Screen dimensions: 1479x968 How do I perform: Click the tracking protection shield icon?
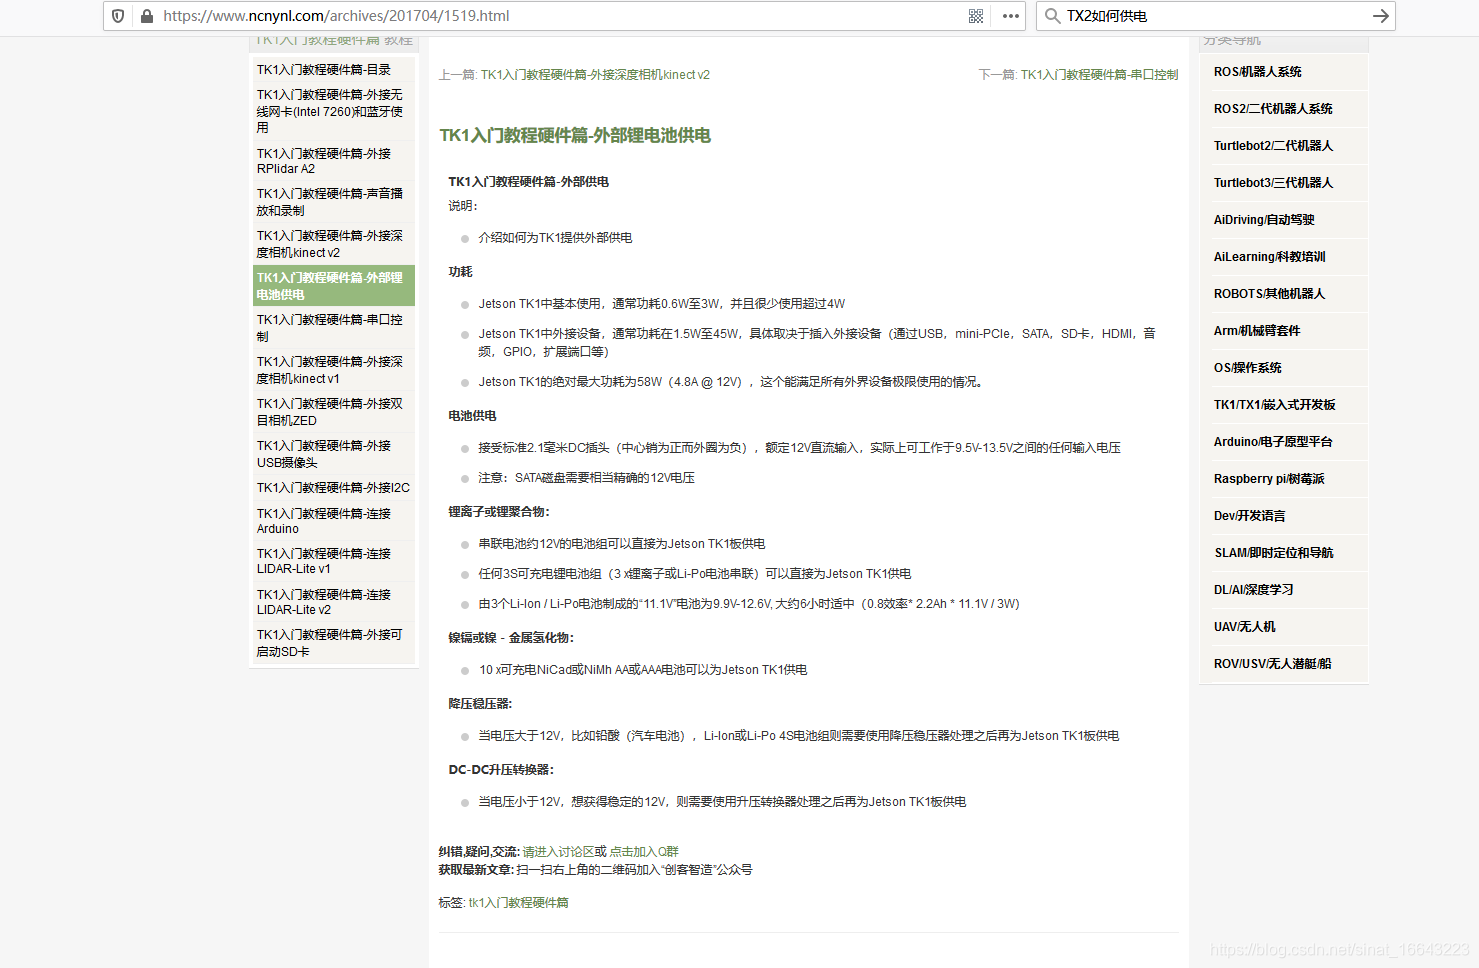(x=118, y=16)
